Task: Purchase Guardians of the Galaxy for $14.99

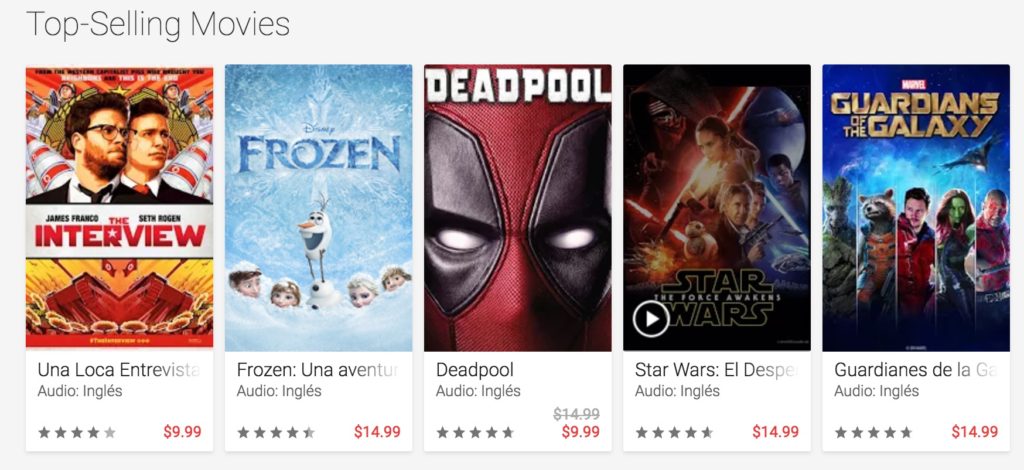Action: tap(974, 432)
